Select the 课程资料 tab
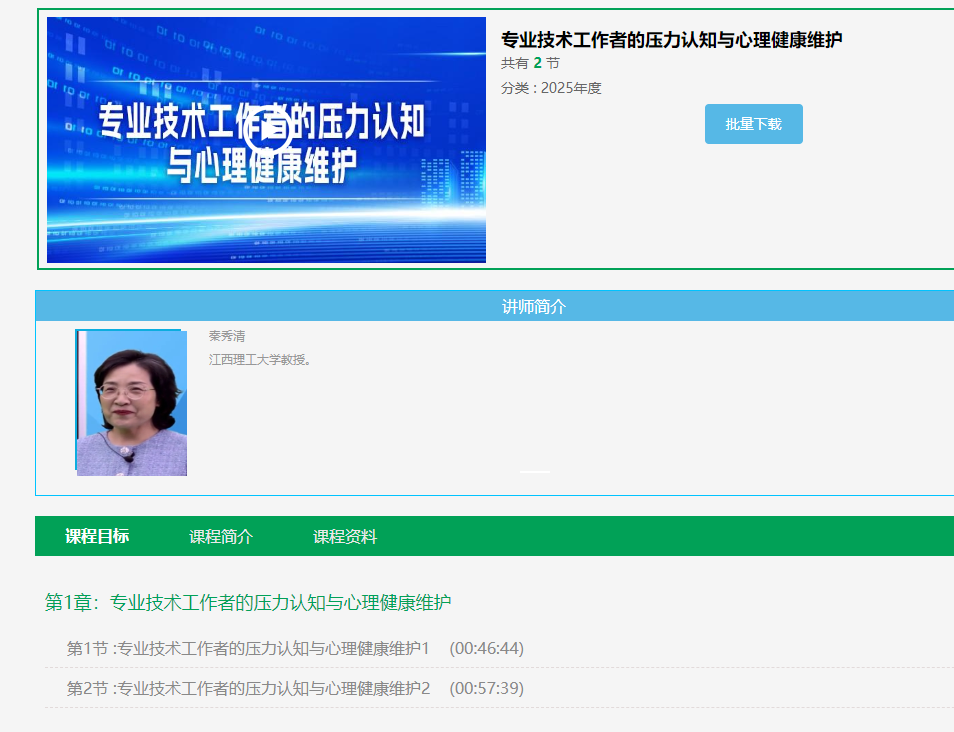Viewport: 954px width, 732px height. pos(345,537)
